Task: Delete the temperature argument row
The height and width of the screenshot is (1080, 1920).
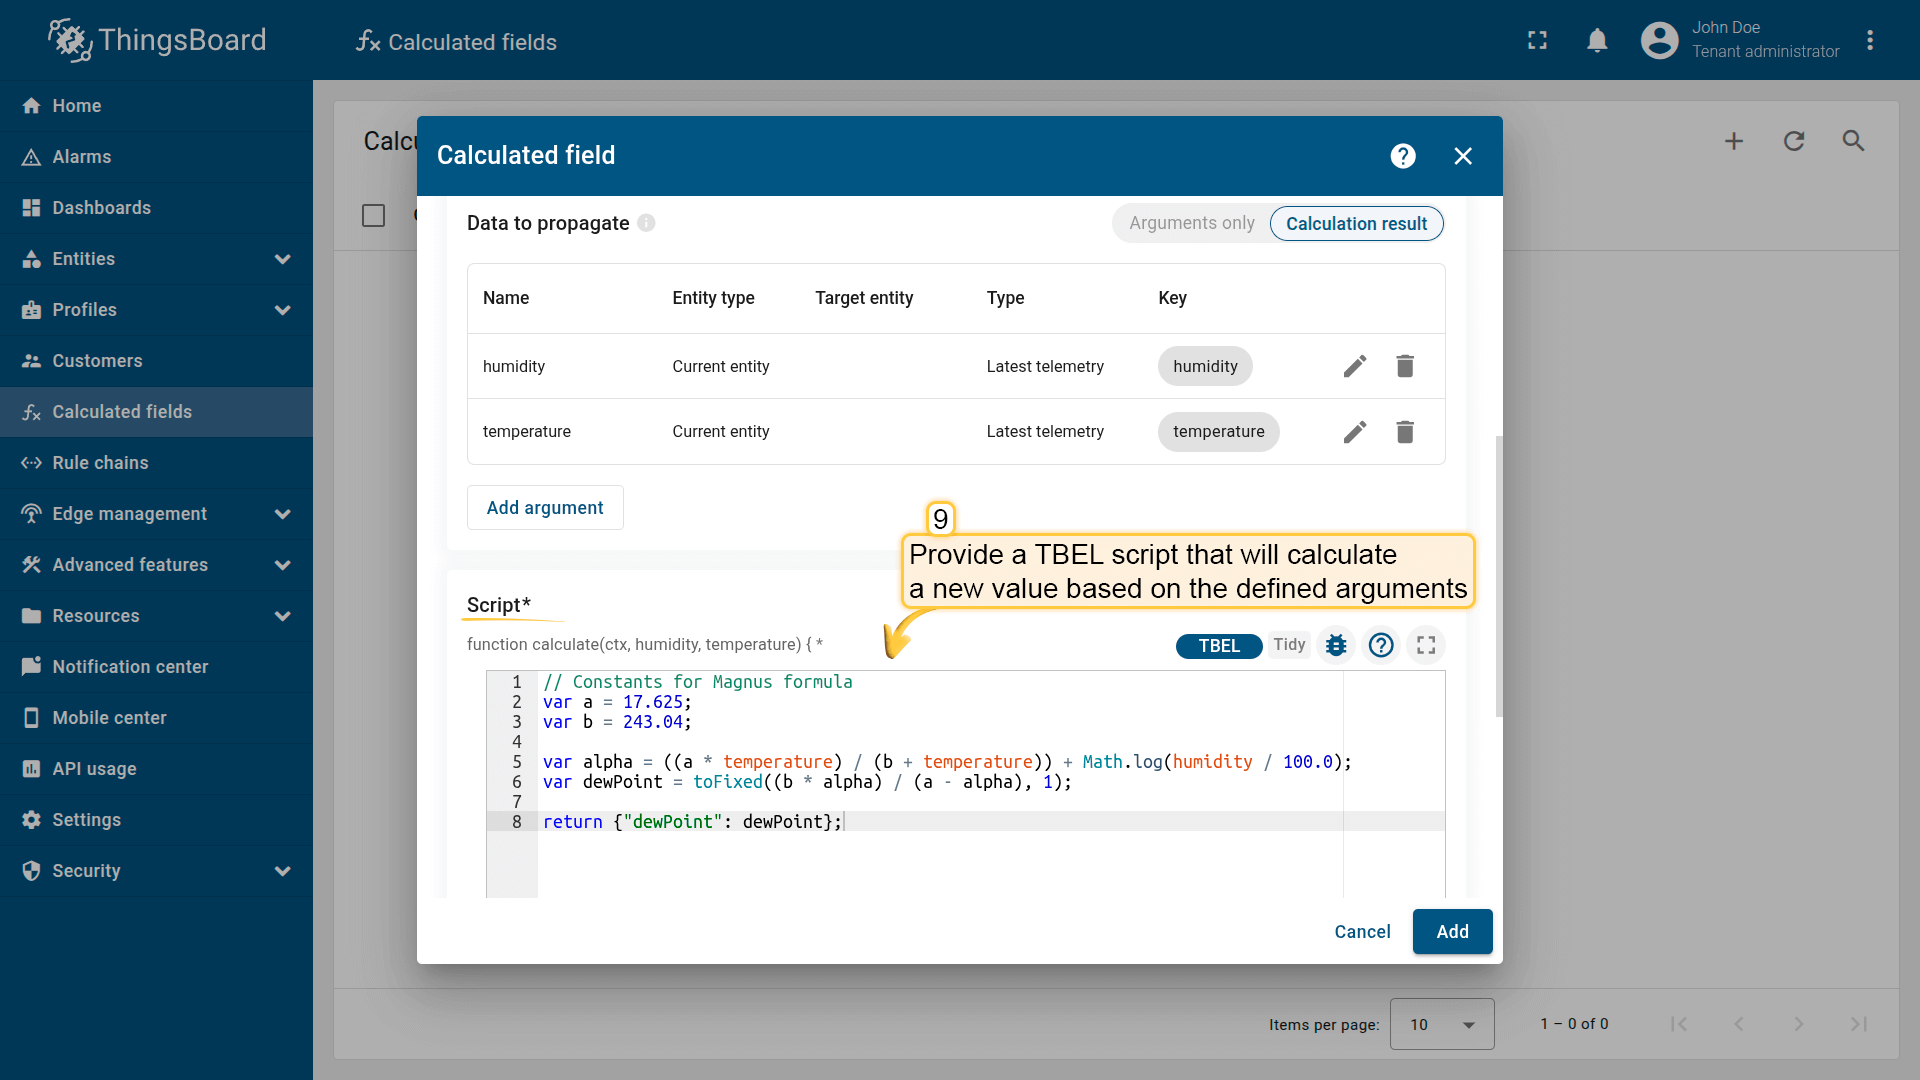Action: click(1404, 432)
